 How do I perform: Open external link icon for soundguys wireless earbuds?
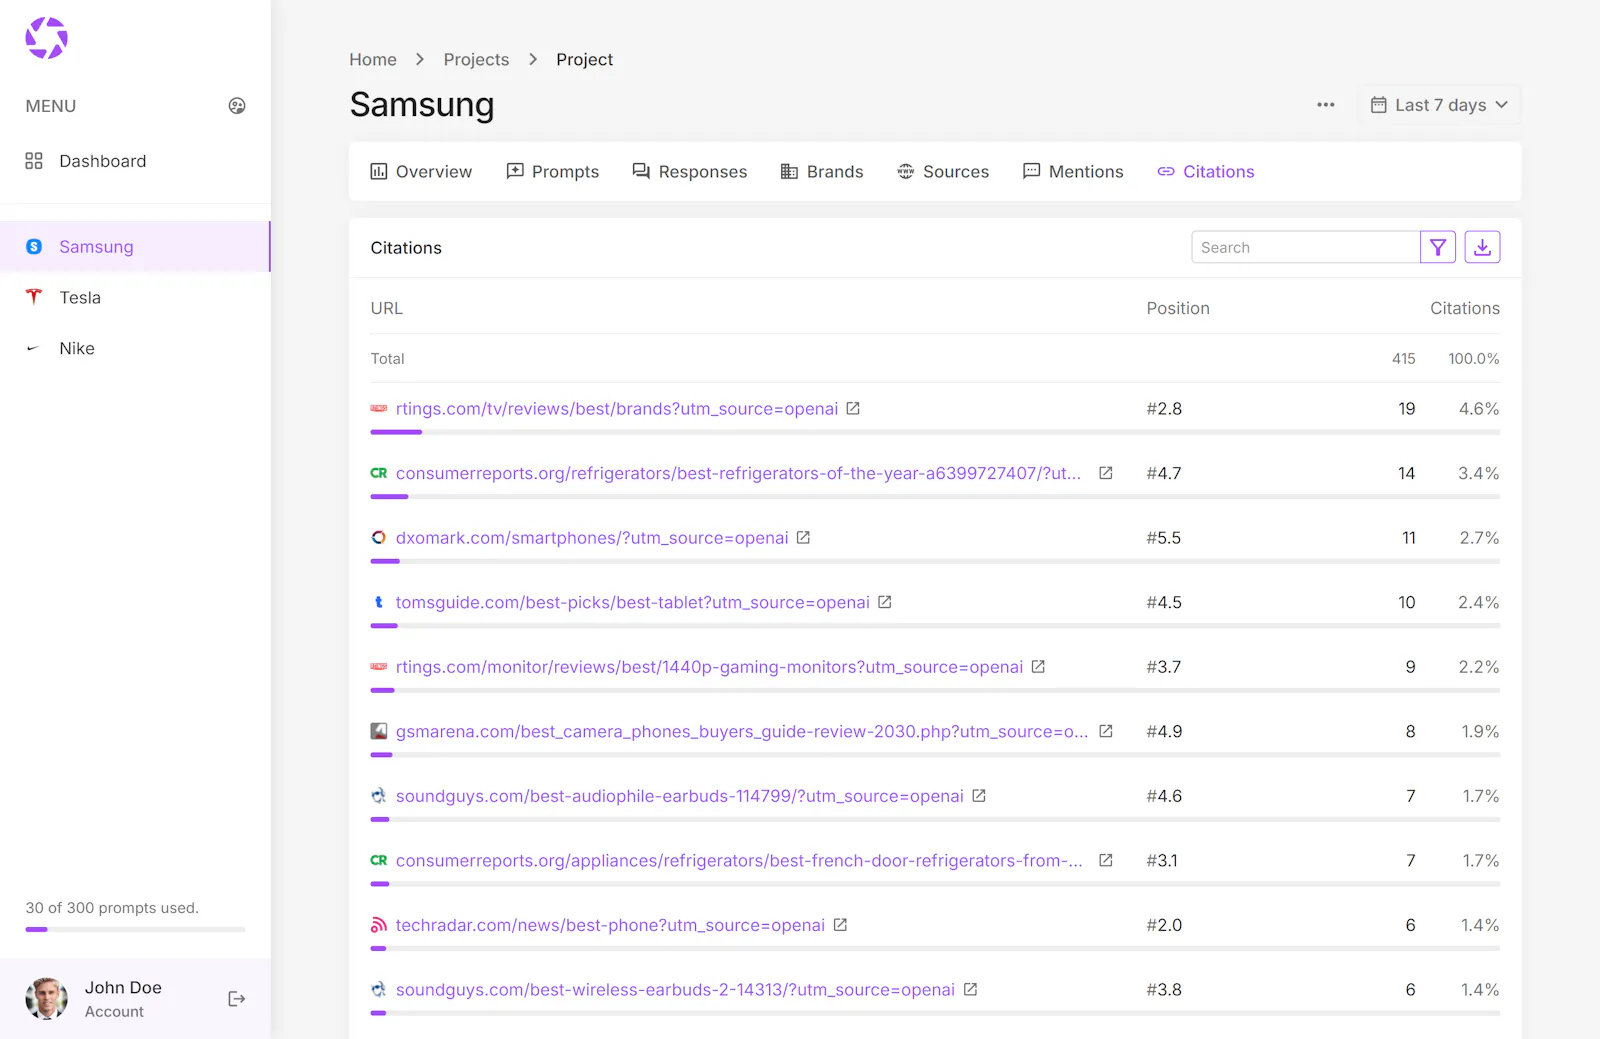(970, 990)
